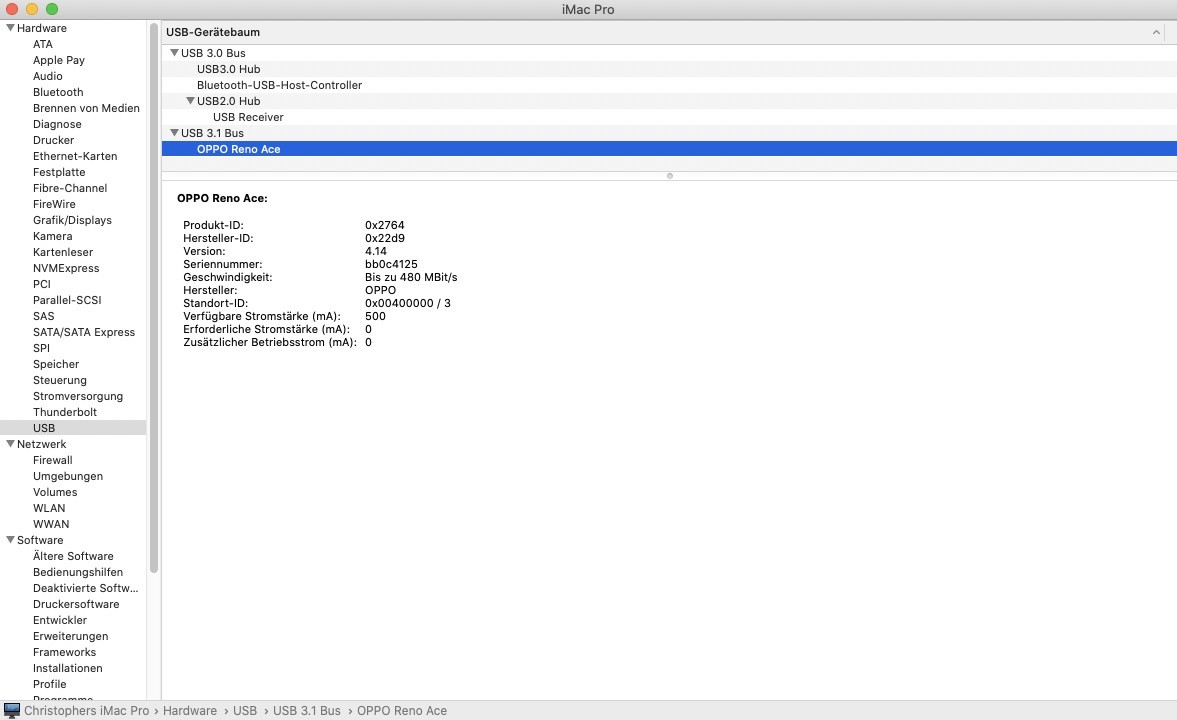Open Thunderbolt information

click(65, 412)
